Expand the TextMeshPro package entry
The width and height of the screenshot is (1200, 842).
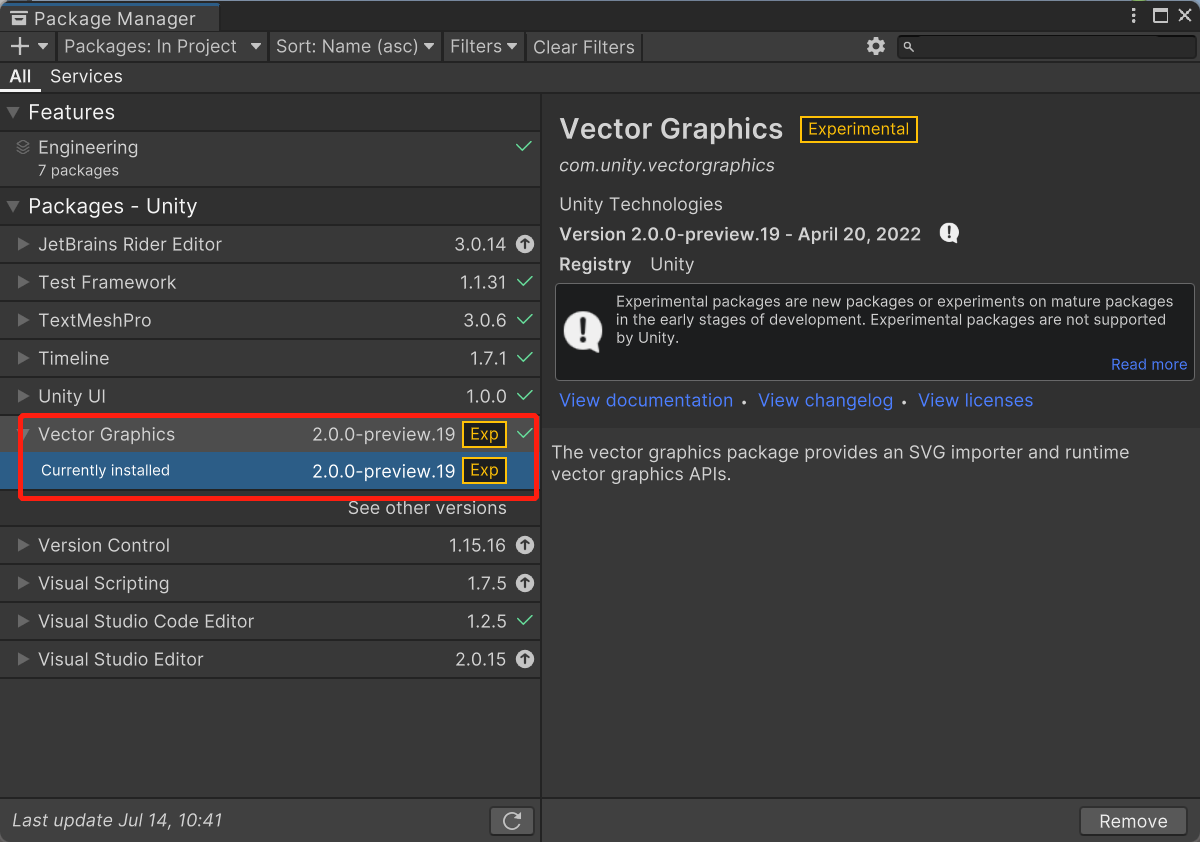[24, 320]
